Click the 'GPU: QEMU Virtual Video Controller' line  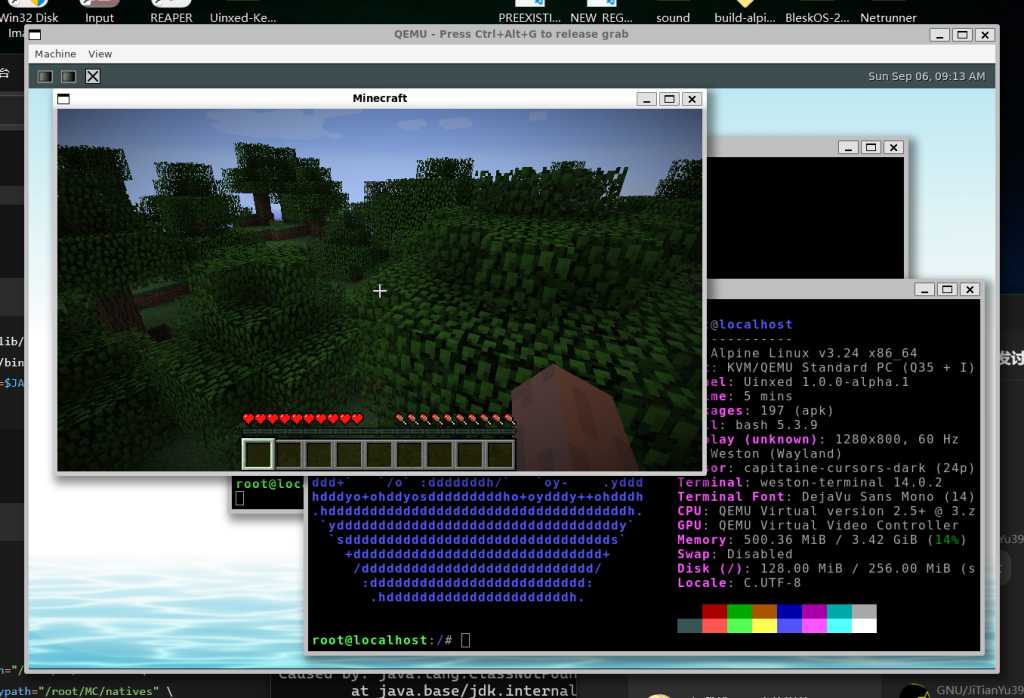click(818, 526)
